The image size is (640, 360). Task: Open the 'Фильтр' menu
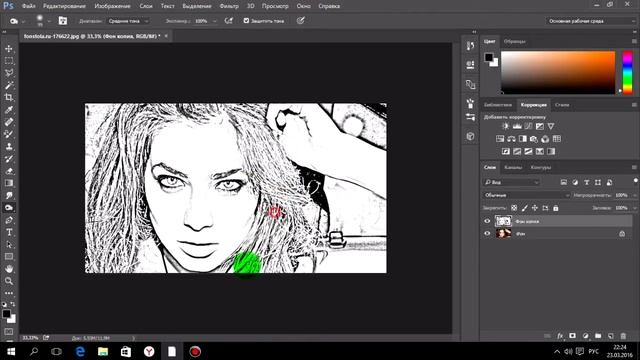[229, 6]
